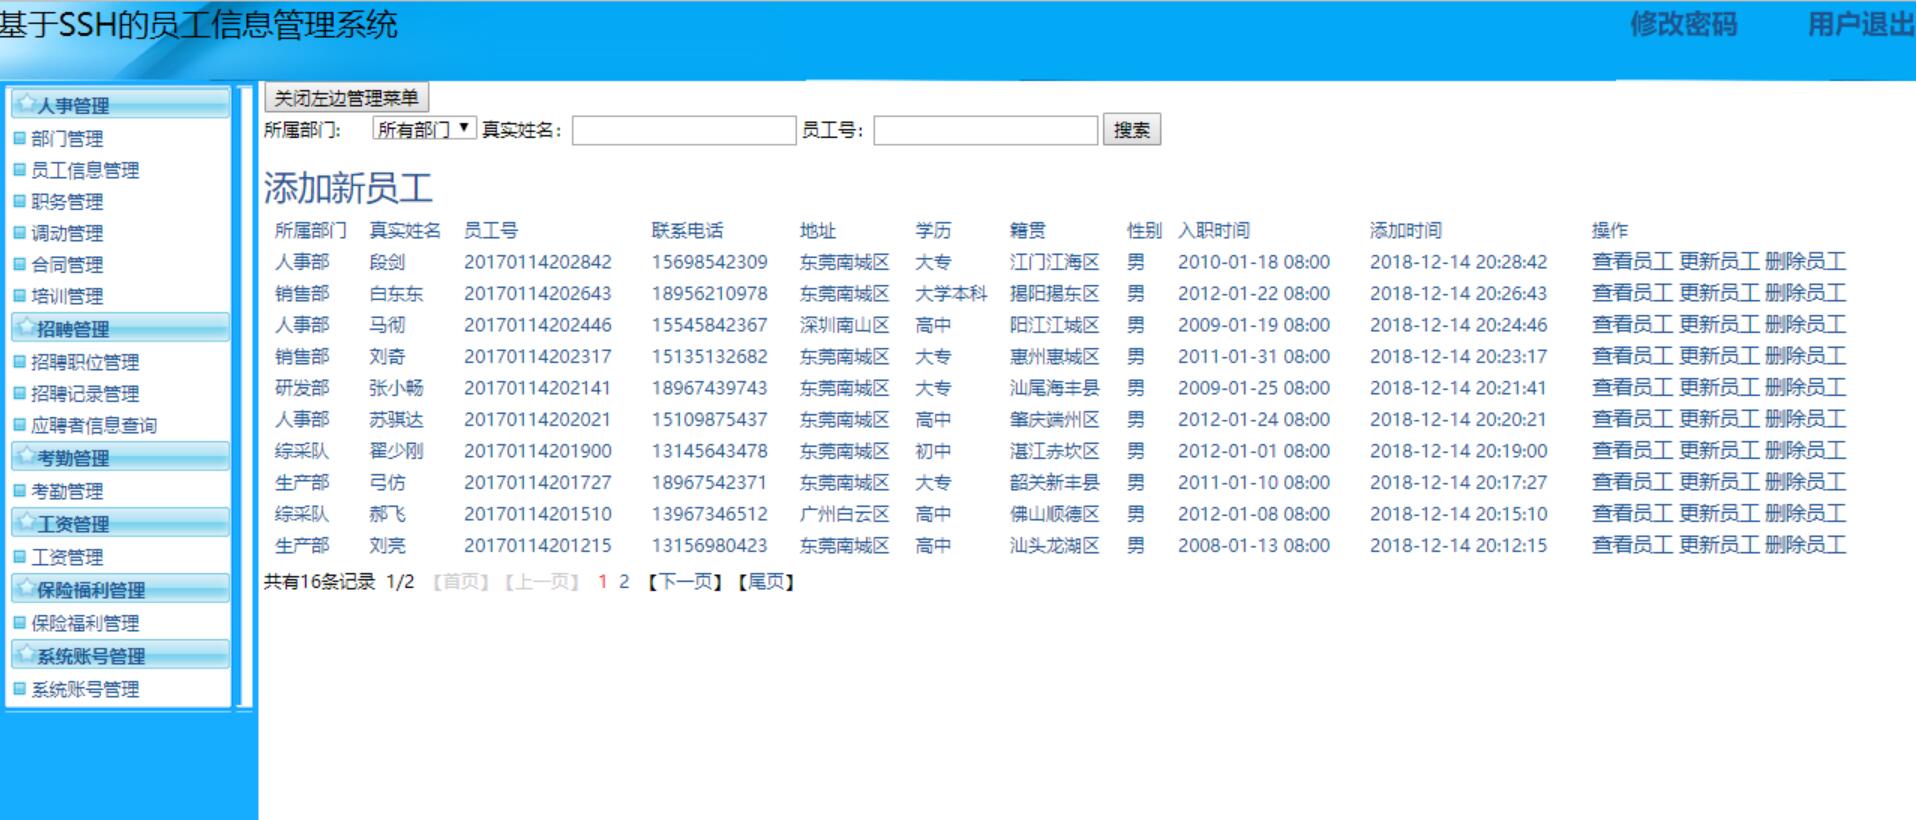Open 应聘者信息查询 menu item
The width and height of the screenshot is (1916, 820).
point(94,425)
